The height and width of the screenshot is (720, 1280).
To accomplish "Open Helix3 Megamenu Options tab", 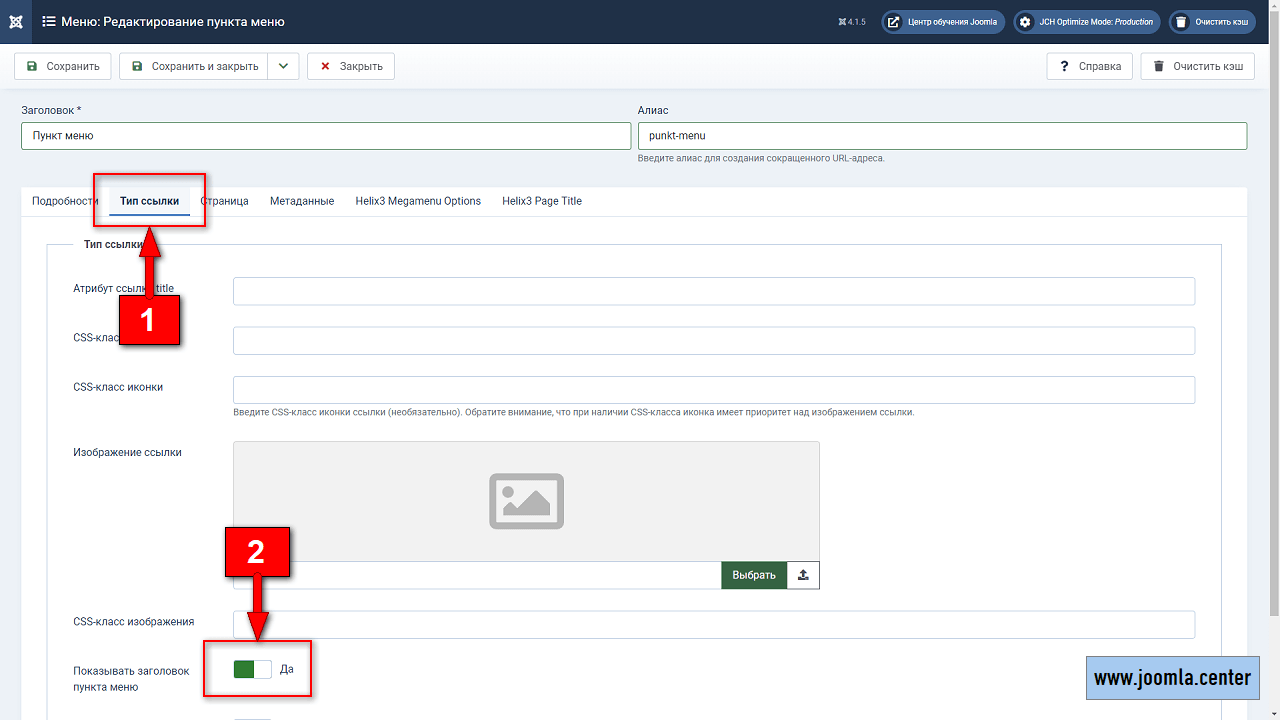I will [418, 201].
